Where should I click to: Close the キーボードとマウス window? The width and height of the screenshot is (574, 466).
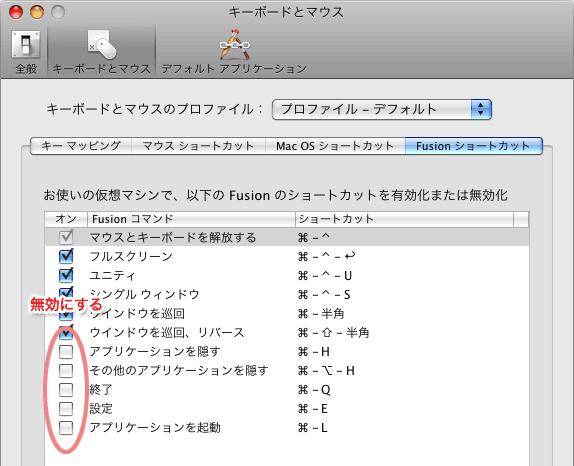click(16, 12)
